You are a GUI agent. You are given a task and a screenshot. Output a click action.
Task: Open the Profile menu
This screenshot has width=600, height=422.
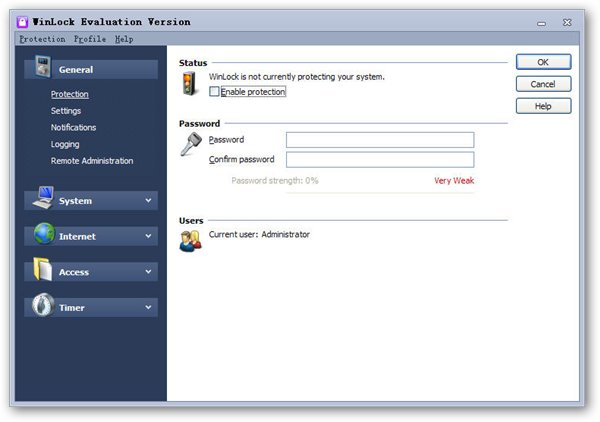tap(90, 39)
